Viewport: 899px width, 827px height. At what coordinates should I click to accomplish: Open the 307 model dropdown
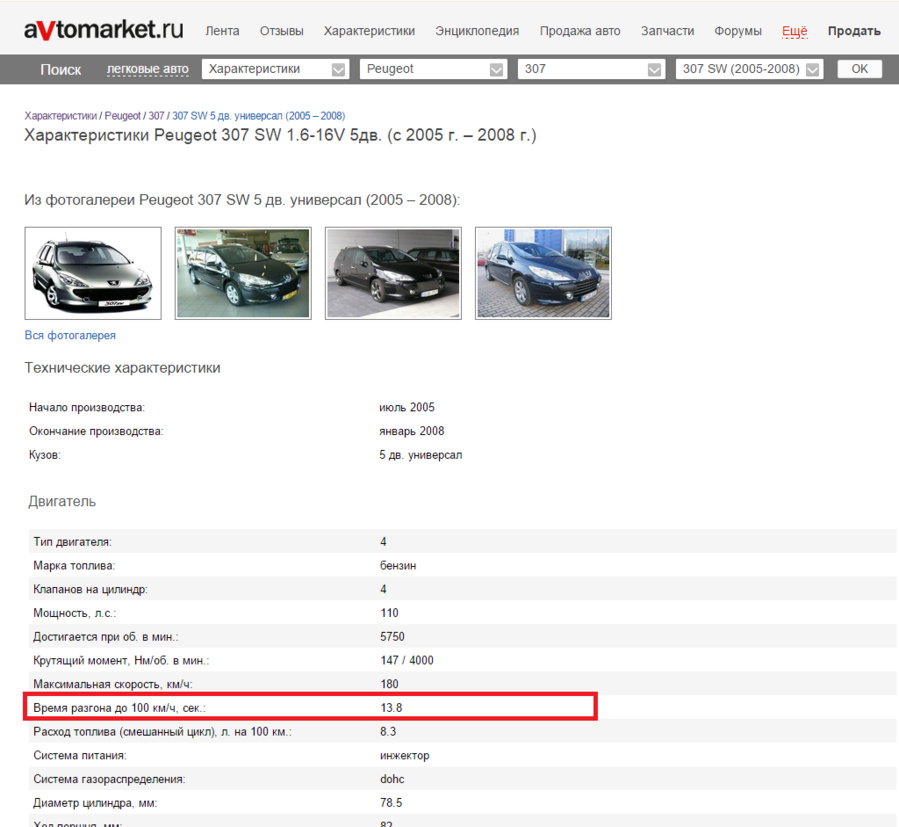(x=592, y=69)
